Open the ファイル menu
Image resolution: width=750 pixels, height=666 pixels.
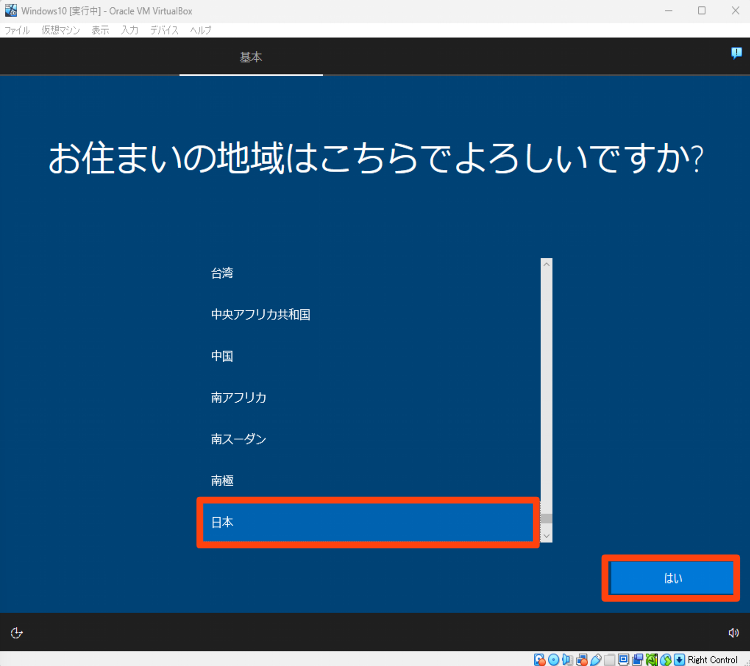tap(17, 30)
